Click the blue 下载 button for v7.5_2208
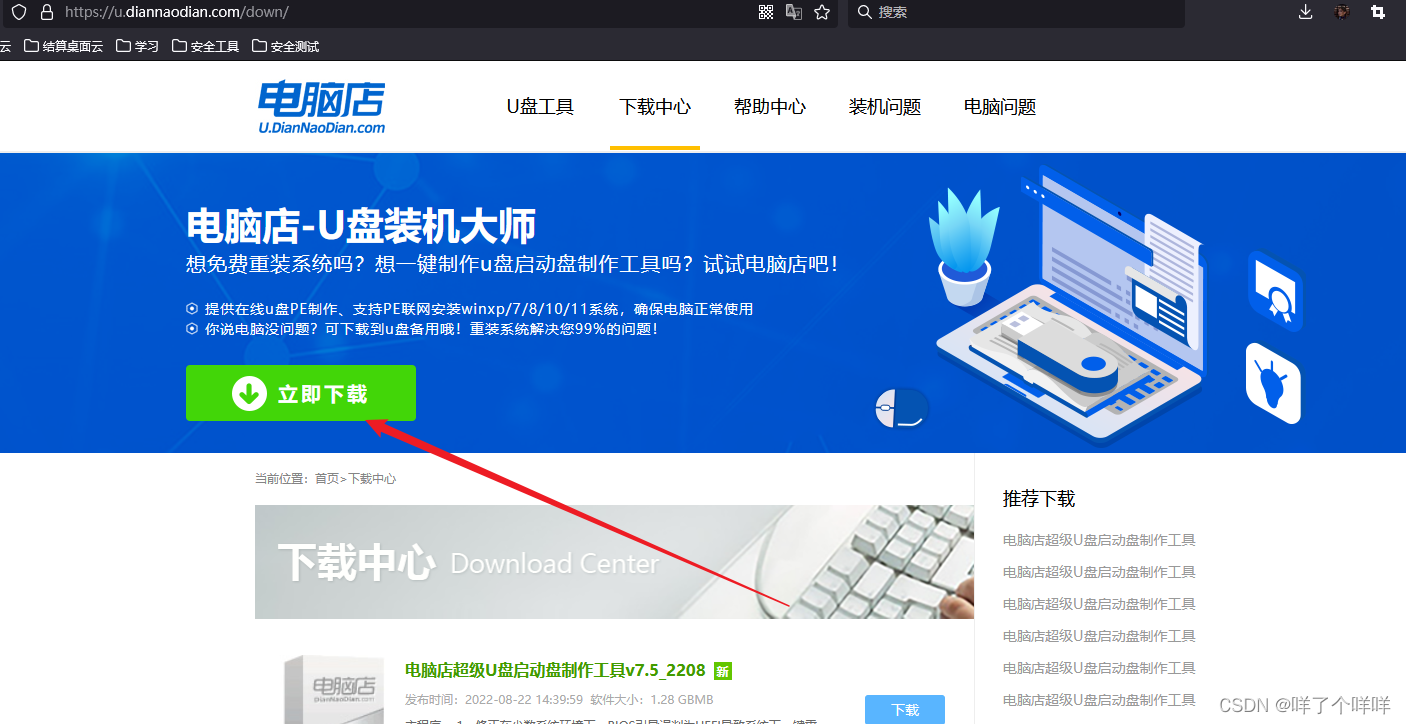The height and width of the screenshot is (724, 1406). 905,709
